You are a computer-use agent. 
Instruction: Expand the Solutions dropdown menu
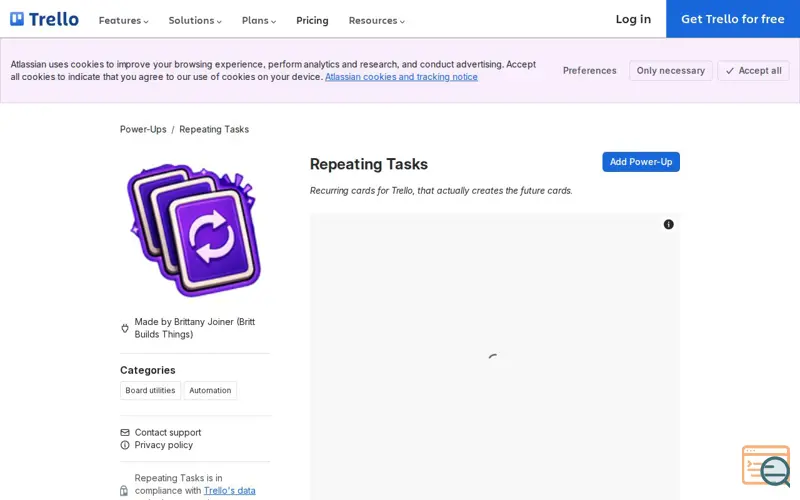pos(195,20)
